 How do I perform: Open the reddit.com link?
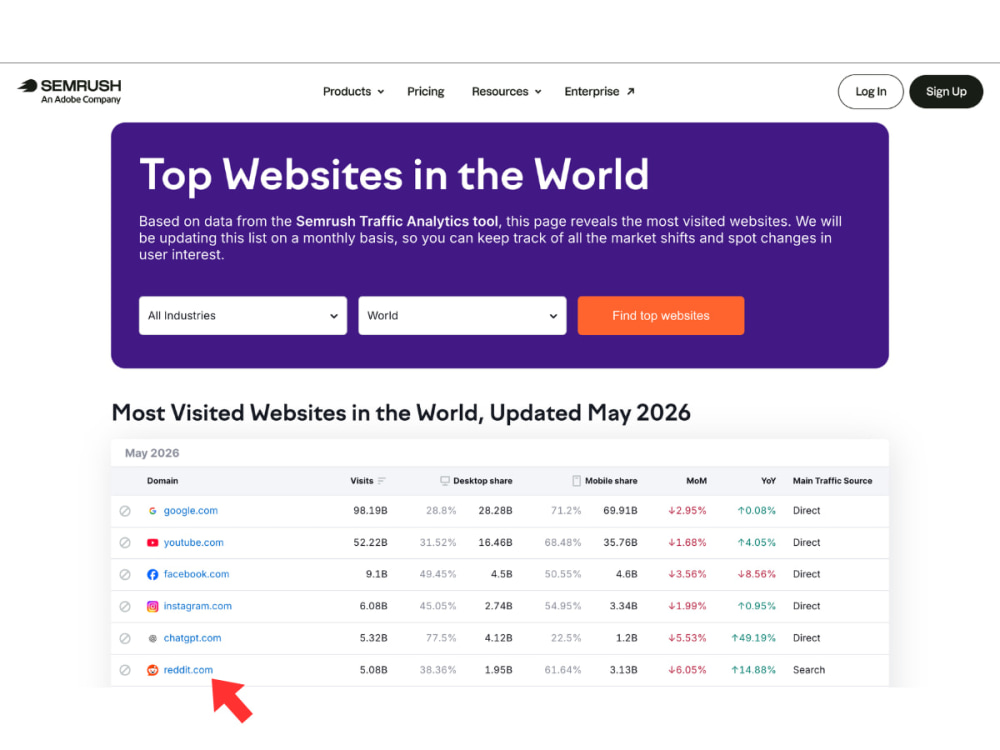tap(188, 670)
